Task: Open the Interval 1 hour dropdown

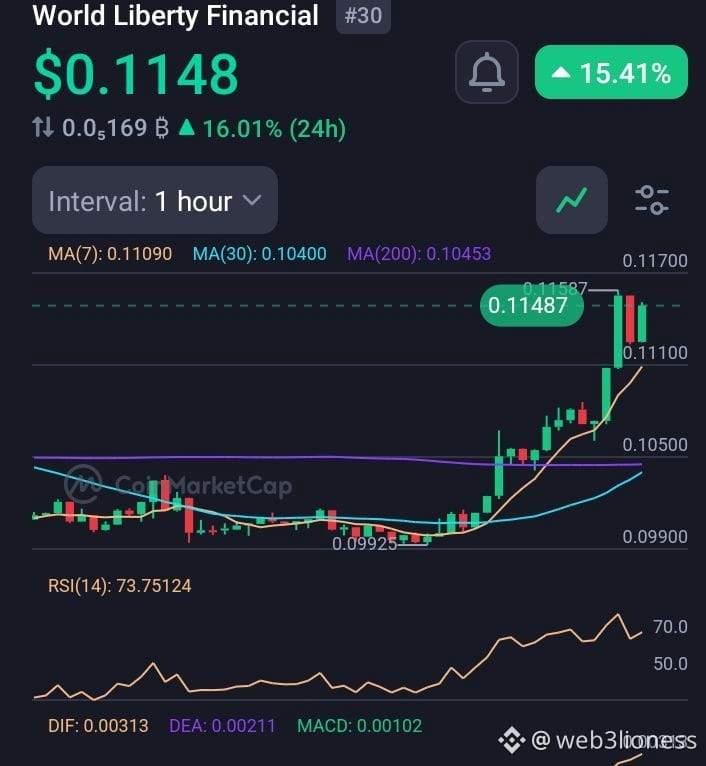Action: 155,200
